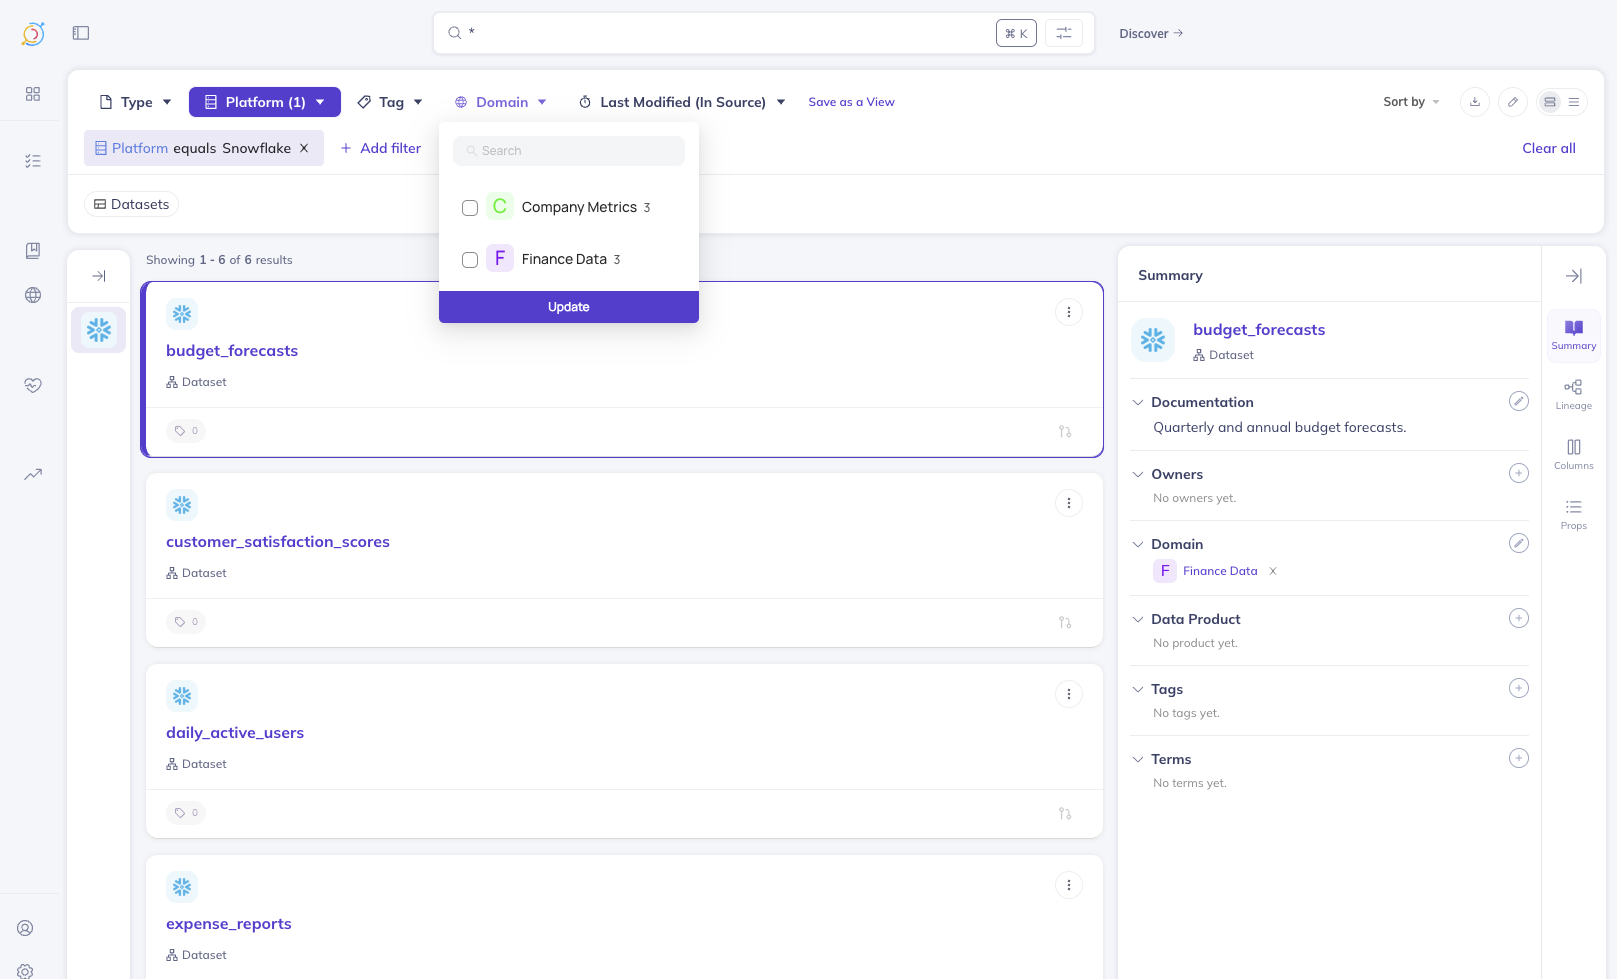Focus the Domain filter search field
Image resolution: width=1617 pixels, height=979 pixels.
point(569,151)
